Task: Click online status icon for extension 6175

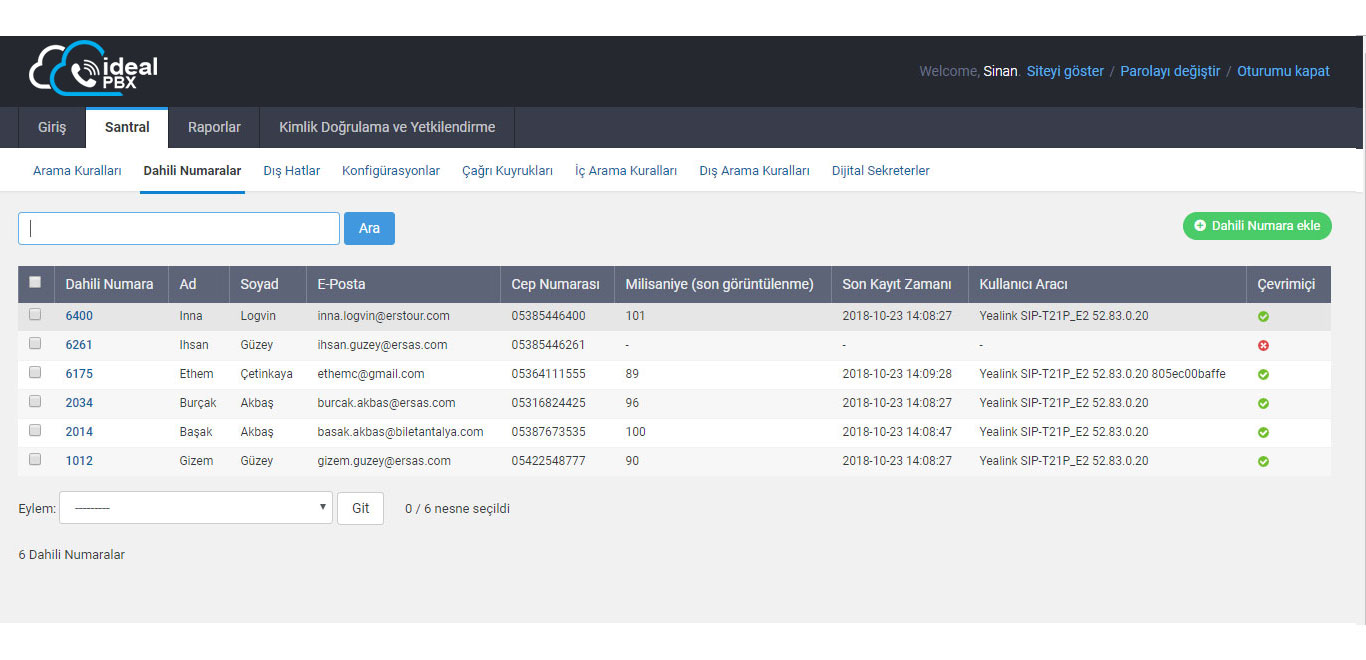Action: coord(1263,375)
